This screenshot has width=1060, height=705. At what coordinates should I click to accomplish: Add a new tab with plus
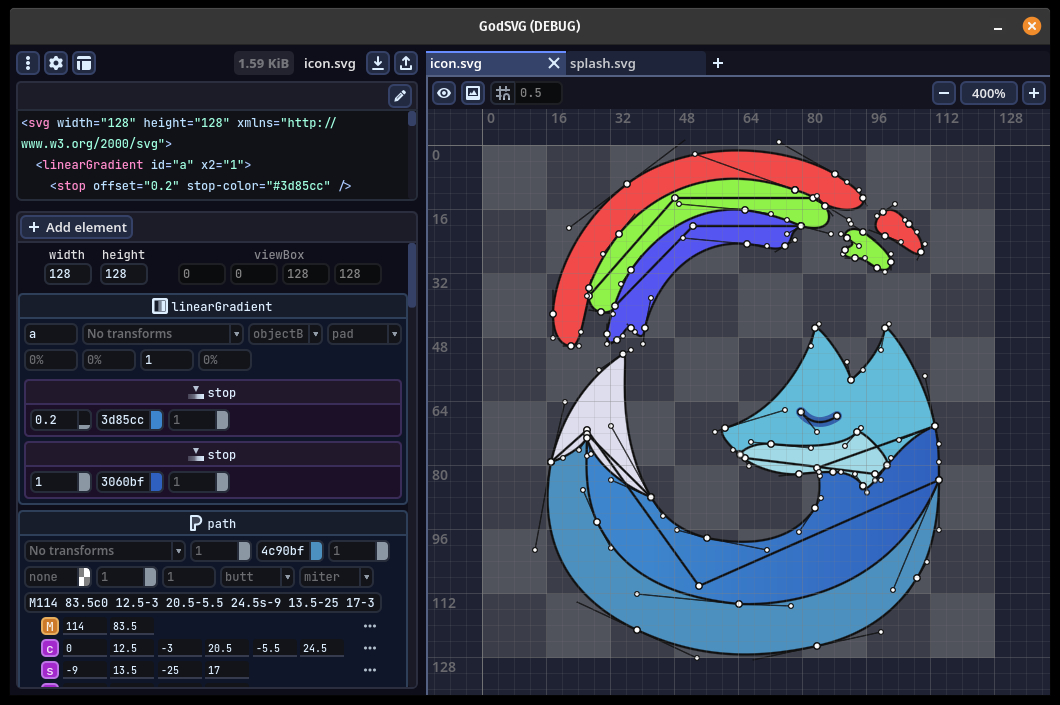[x=717, y=63]
